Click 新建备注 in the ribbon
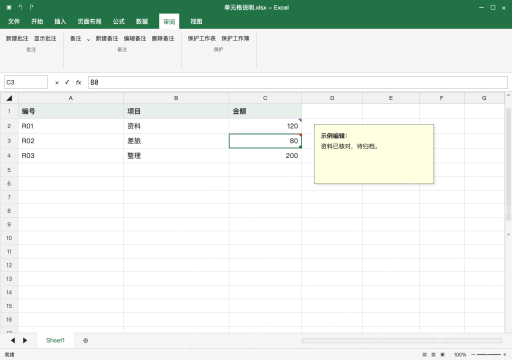Viewport: 512px width, 360px height. pyautogui.click(x=107, y=39)
